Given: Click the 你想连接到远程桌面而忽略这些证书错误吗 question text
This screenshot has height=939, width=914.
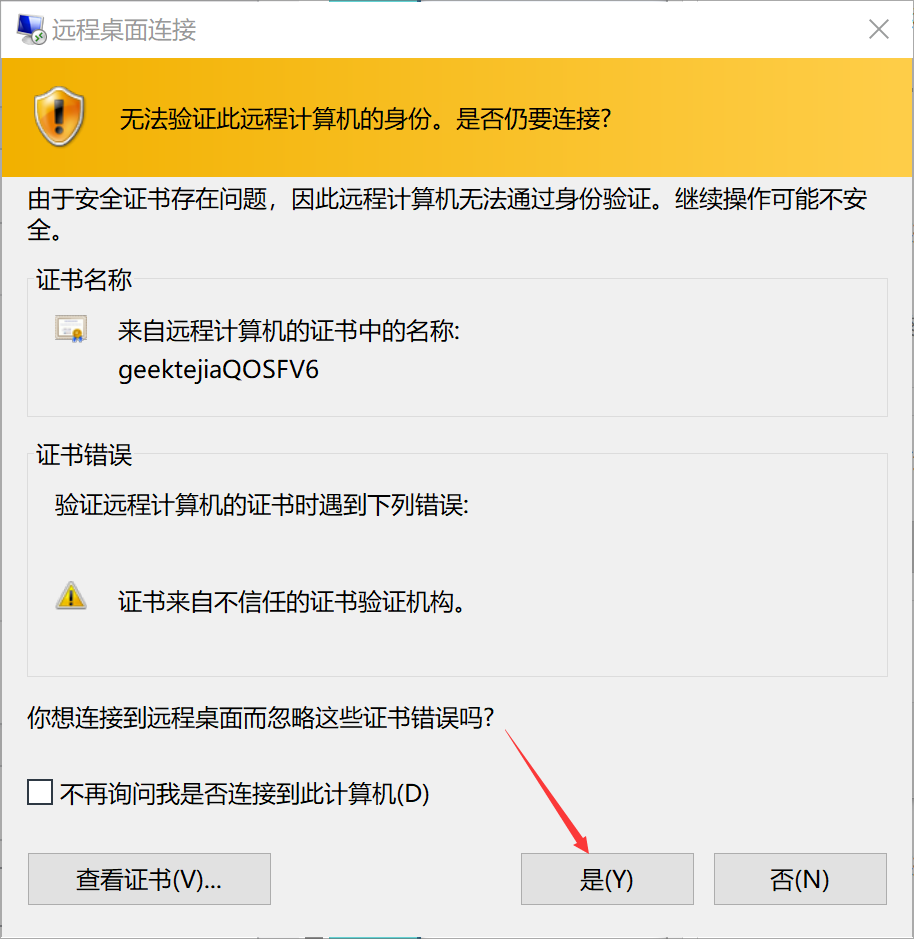Looking at the screenshot, I should pos(261,717).
